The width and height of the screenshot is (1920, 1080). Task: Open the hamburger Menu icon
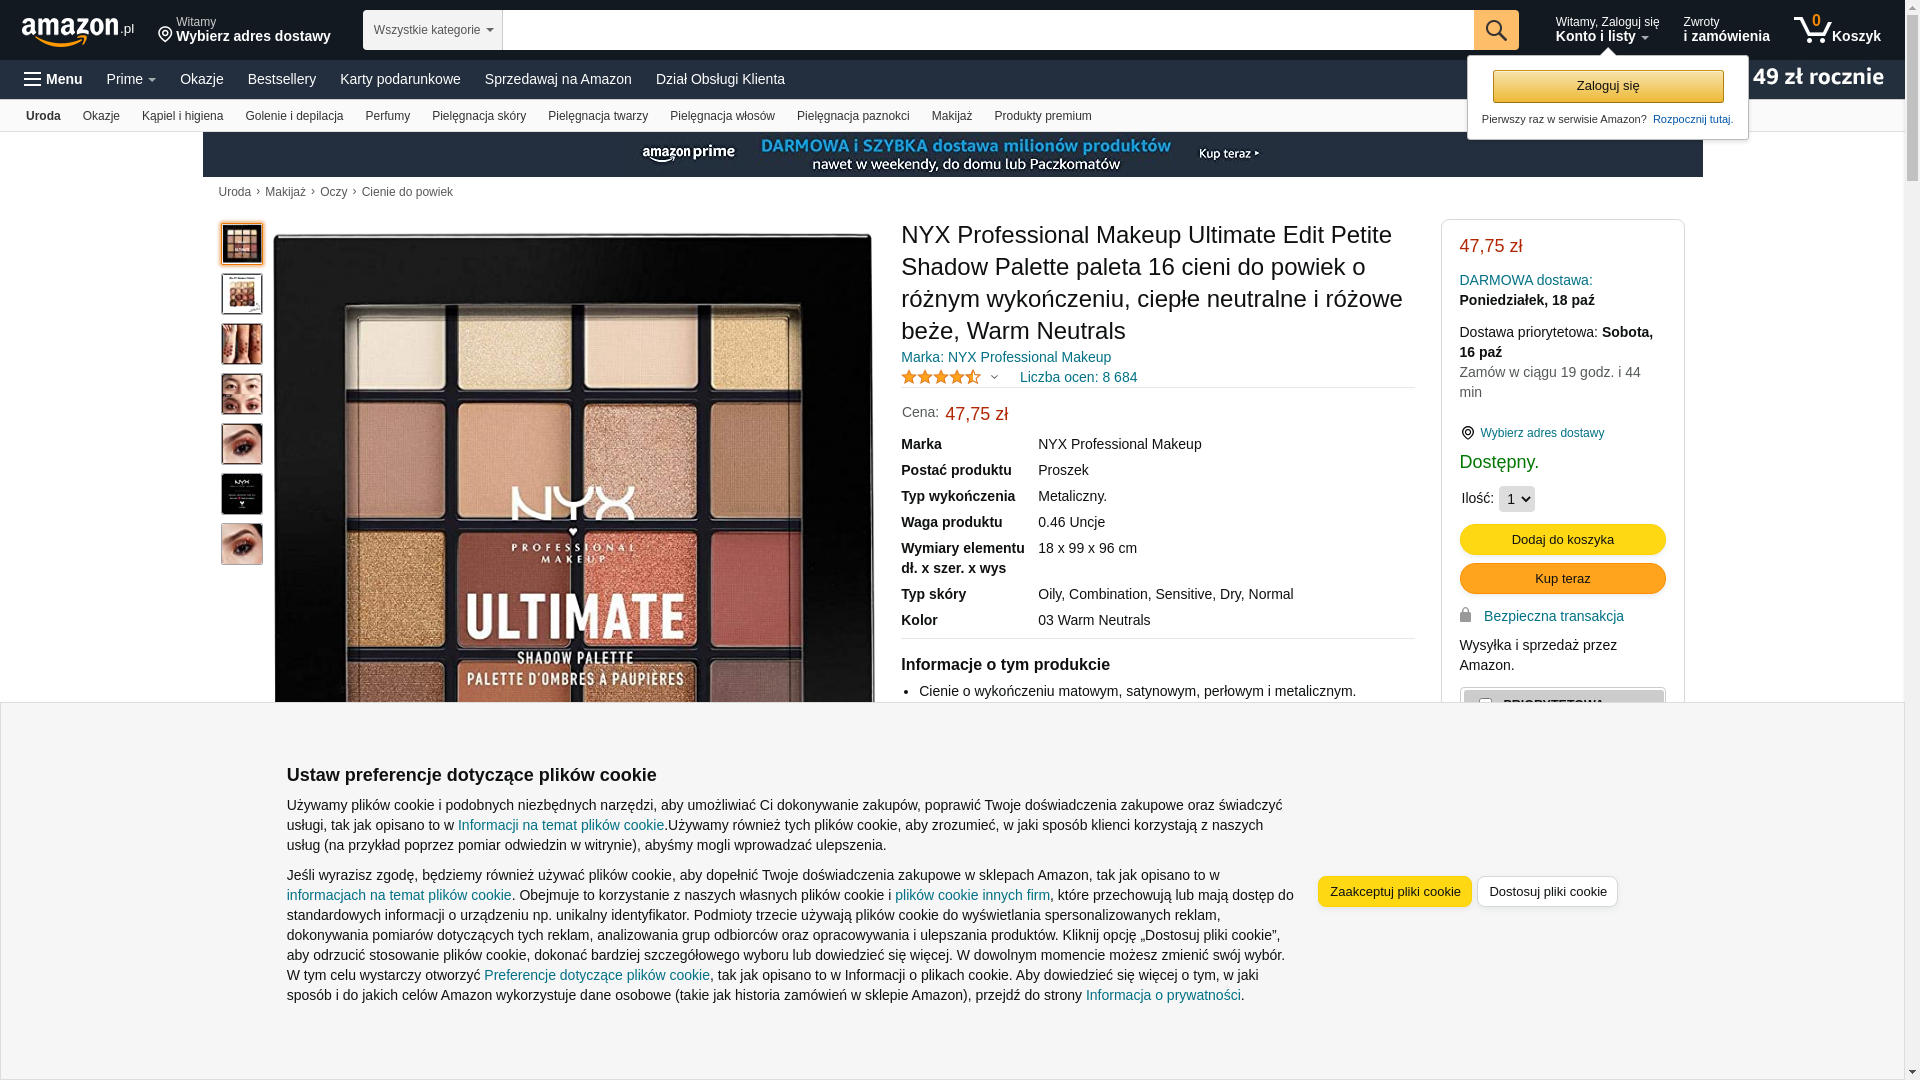coord(33,79)
